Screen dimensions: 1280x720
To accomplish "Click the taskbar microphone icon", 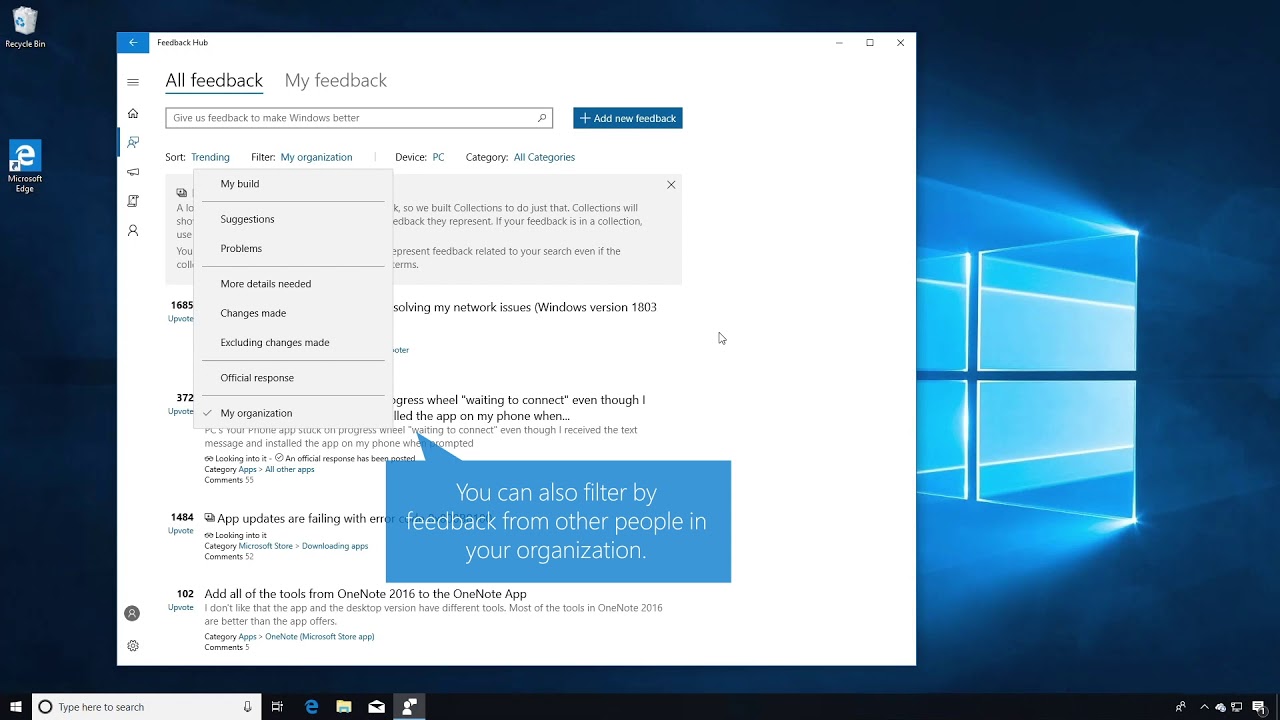I will tap(248, 707).
